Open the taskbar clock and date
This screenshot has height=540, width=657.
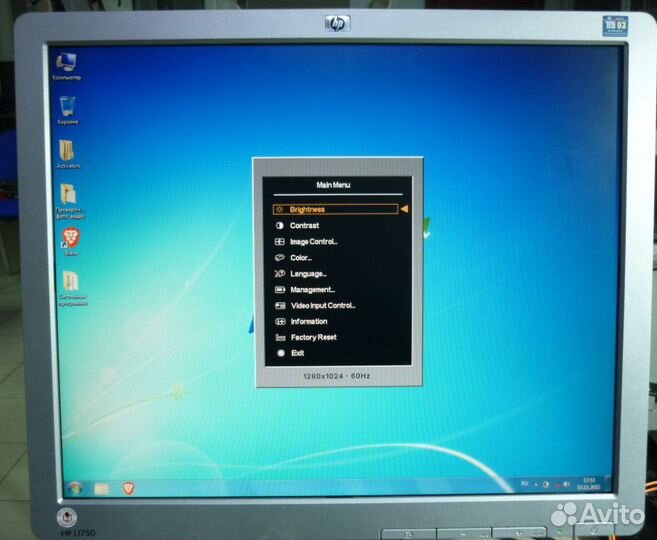click(x=589, y=483)
